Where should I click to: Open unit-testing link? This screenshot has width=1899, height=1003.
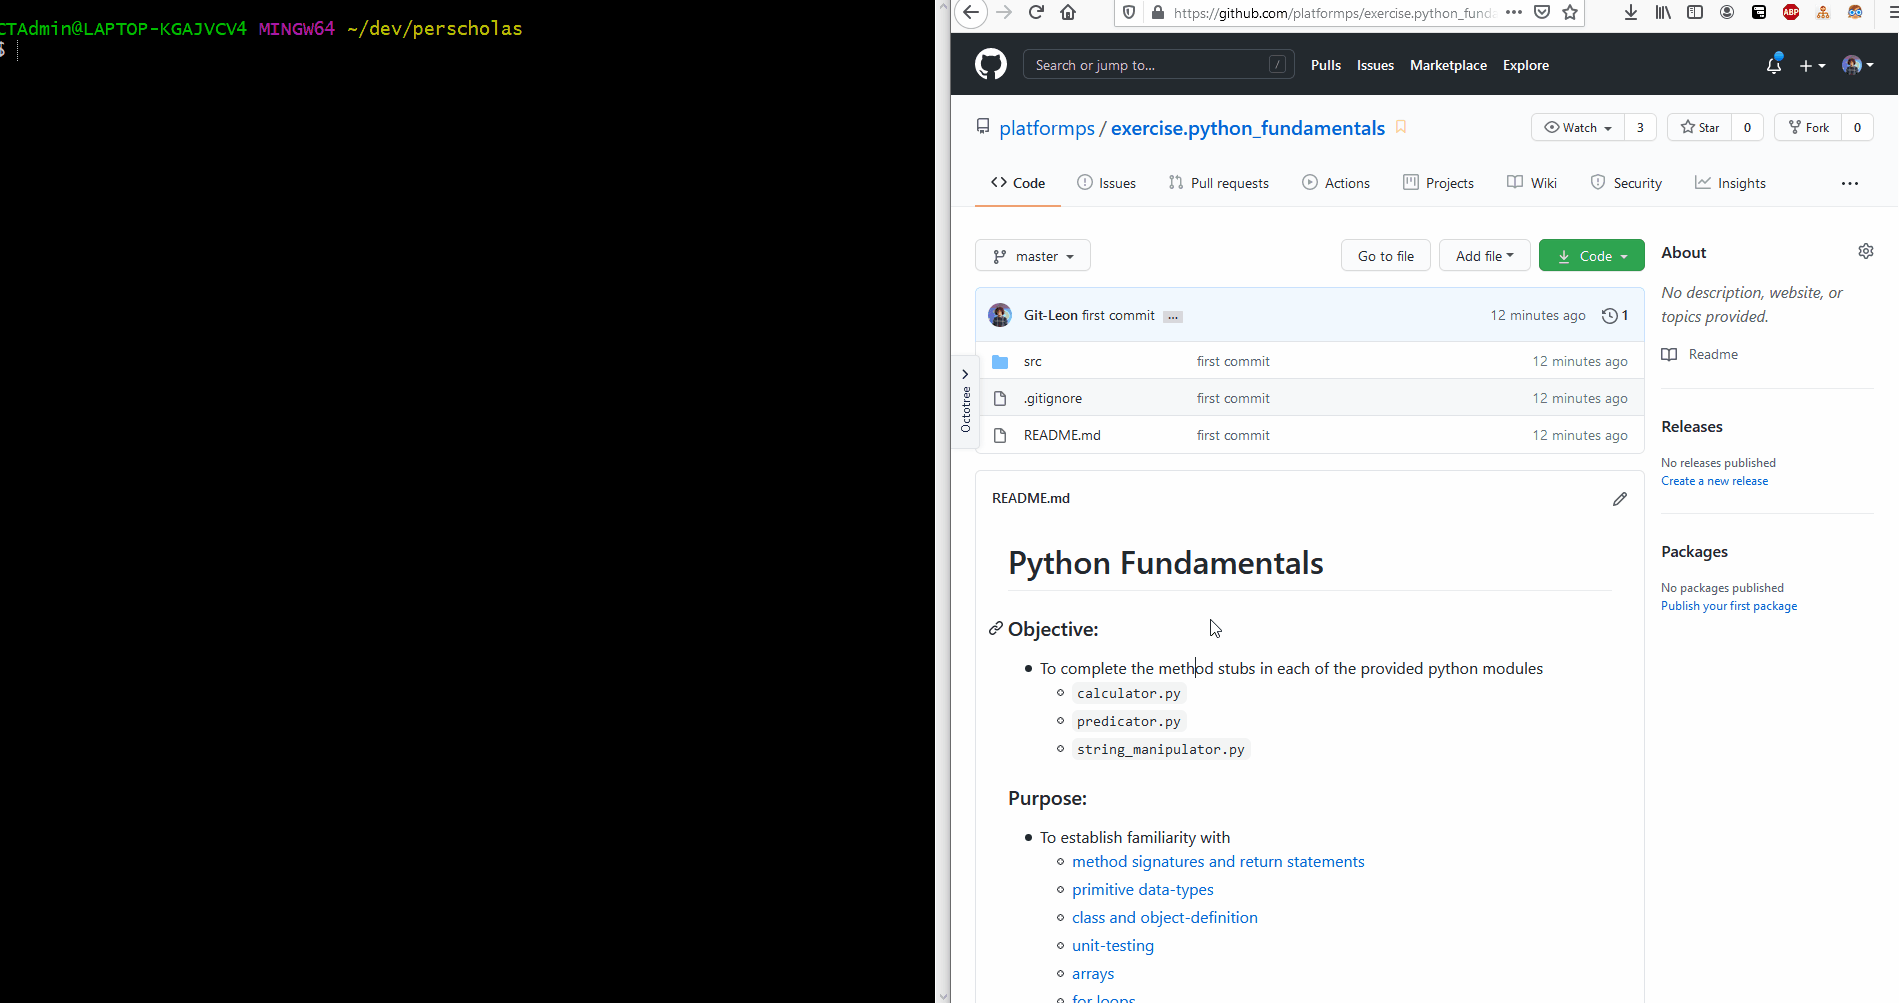[x=1113, y=945]
